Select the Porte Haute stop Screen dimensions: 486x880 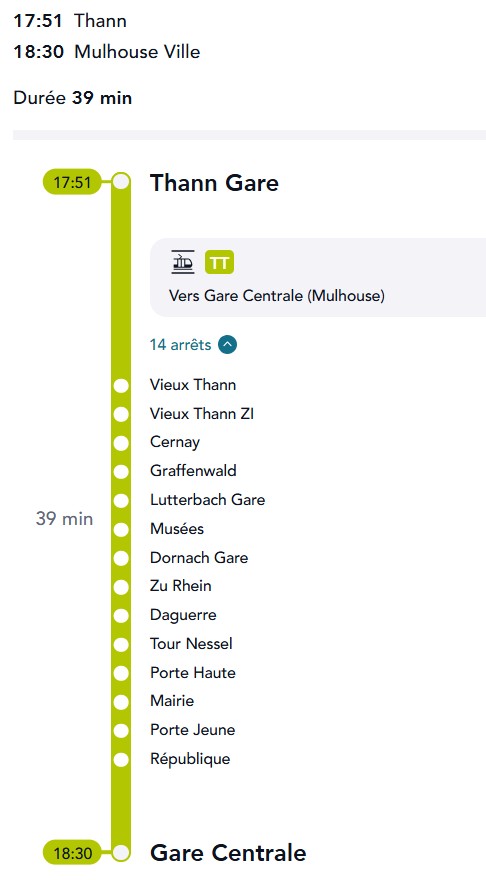tap(192, 673)
